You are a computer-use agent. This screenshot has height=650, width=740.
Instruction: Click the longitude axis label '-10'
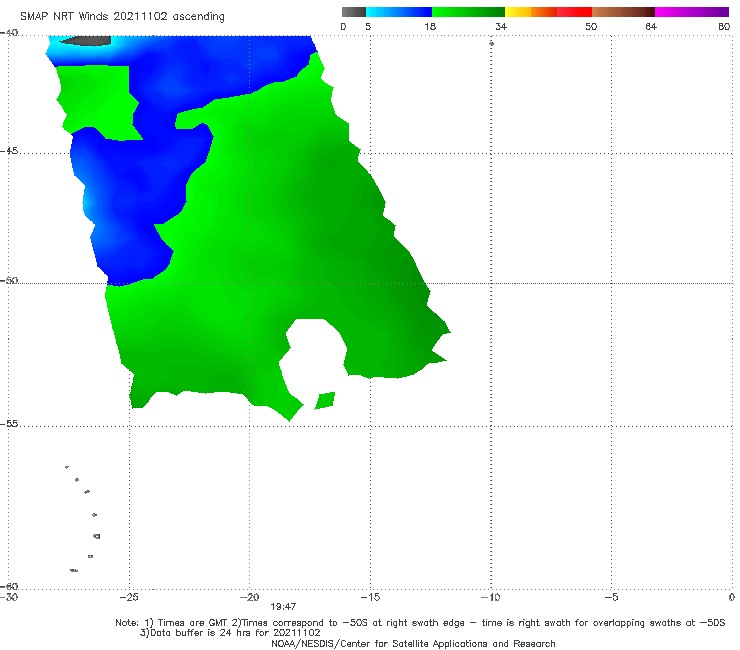(x=491, y=597)
